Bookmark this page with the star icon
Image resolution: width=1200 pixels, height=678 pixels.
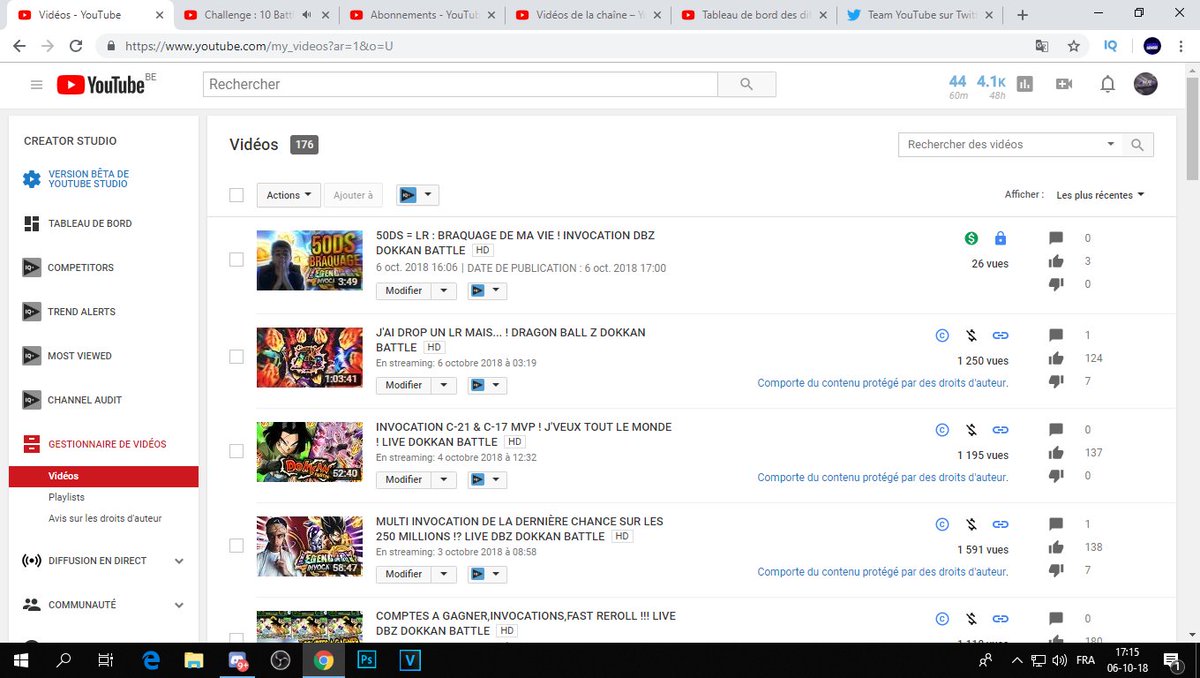(x=1073, y=46)
